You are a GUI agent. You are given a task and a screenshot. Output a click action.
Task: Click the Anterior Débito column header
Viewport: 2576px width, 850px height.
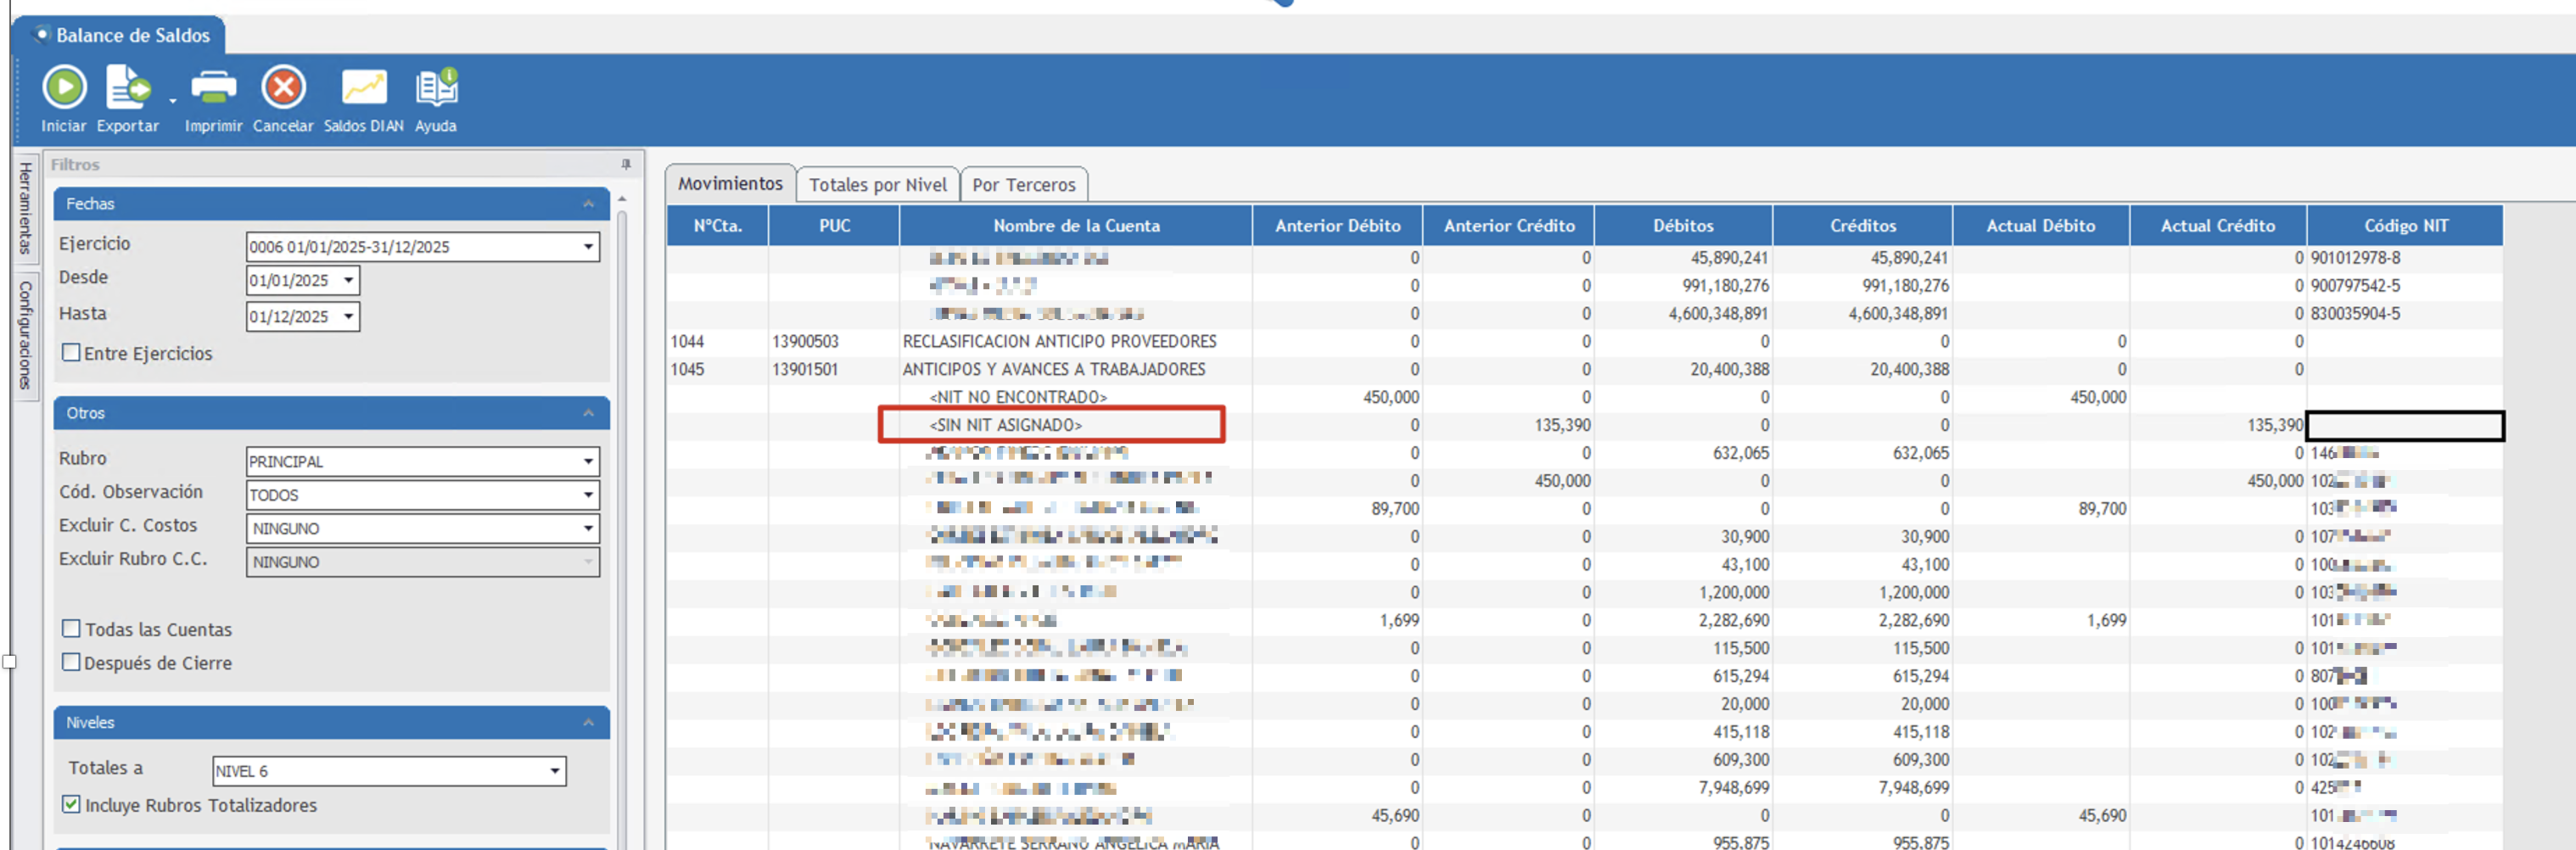pos(1337,226)
